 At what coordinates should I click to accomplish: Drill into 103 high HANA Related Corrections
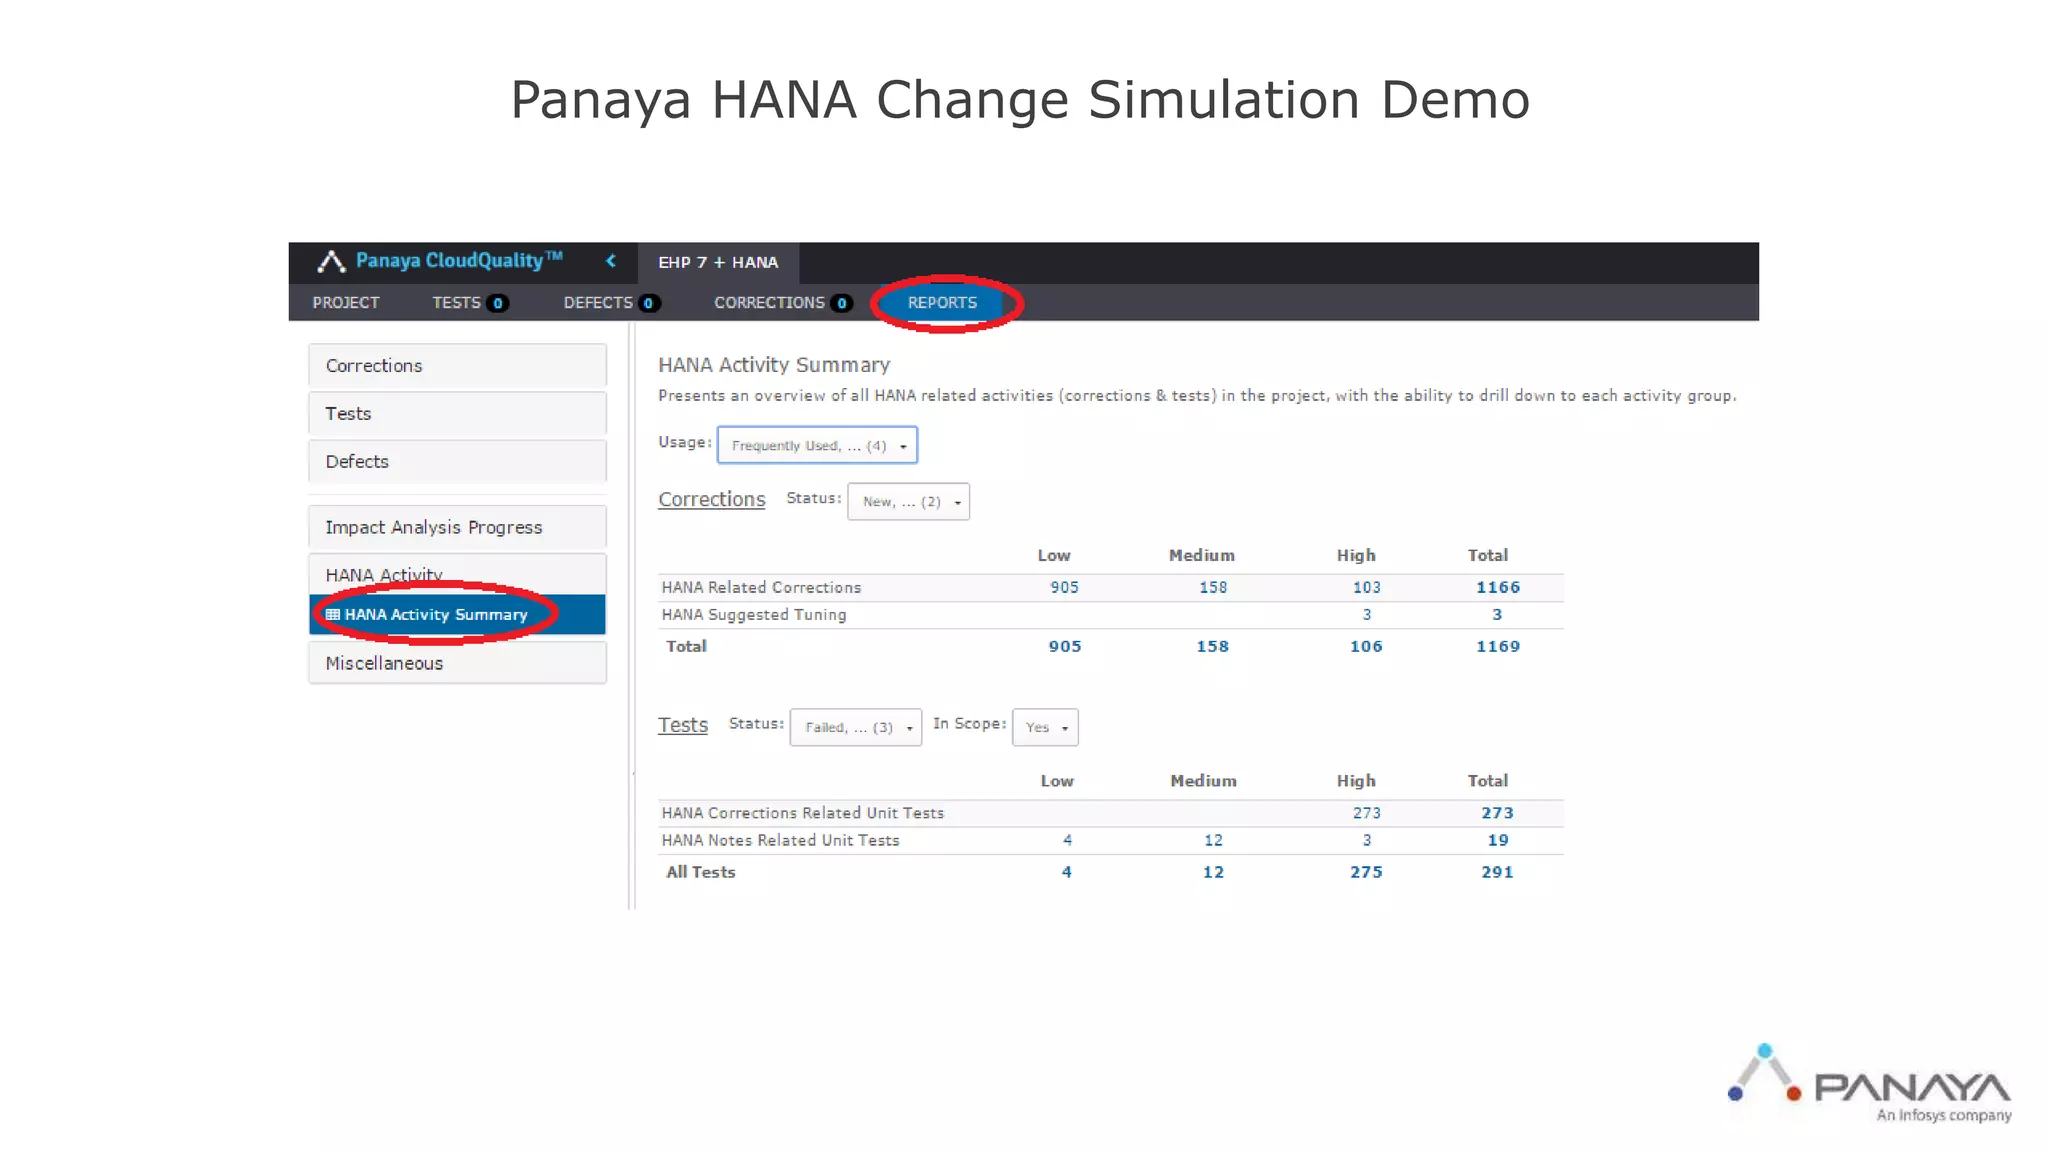[x=1366, y=588]
